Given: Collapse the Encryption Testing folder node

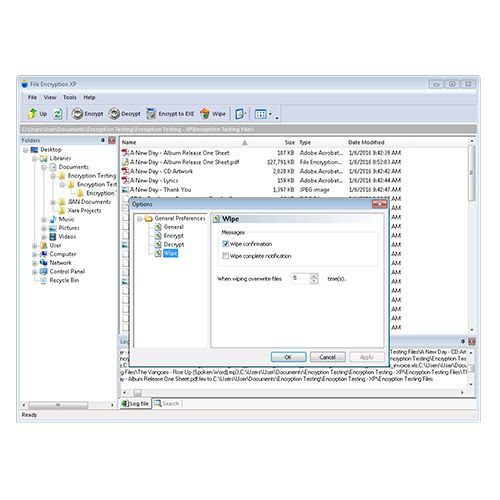Looking at the screenshot, I should pos(53,176).
